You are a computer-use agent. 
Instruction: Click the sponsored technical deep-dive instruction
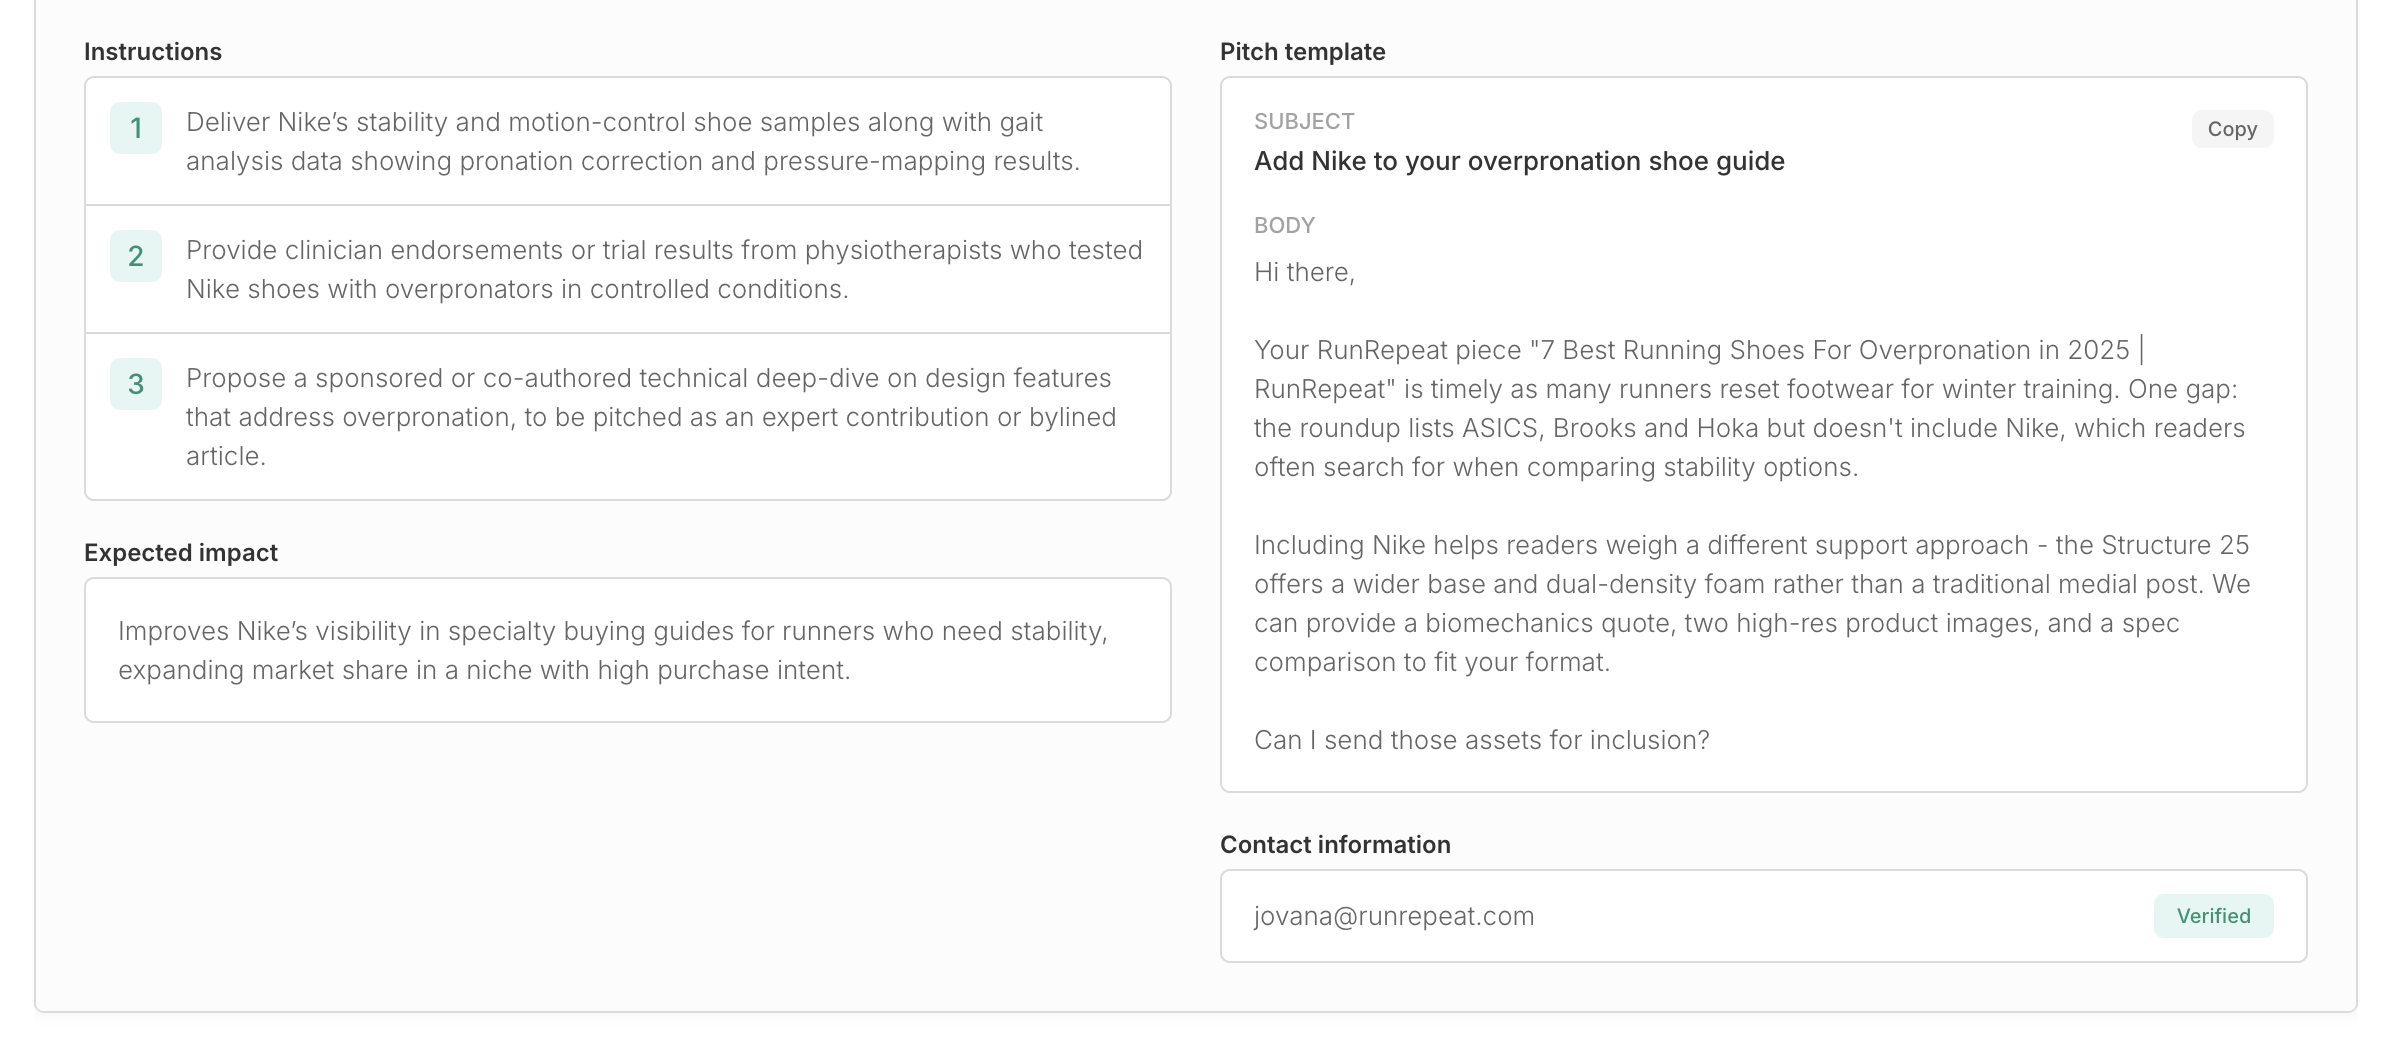(650, 416)
